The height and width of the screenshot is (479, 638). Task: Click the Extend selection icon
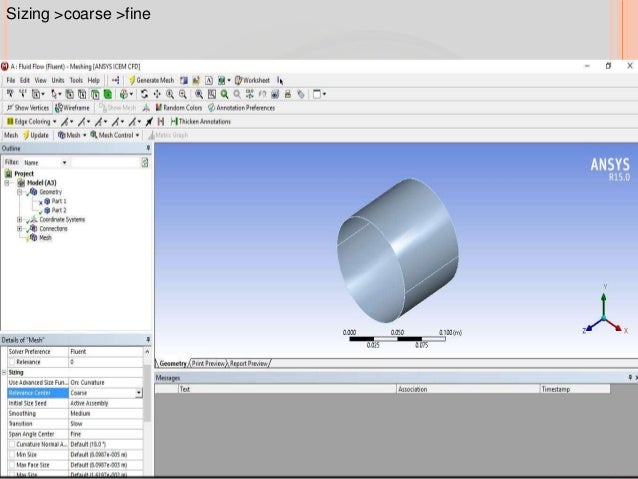(126, 94)
